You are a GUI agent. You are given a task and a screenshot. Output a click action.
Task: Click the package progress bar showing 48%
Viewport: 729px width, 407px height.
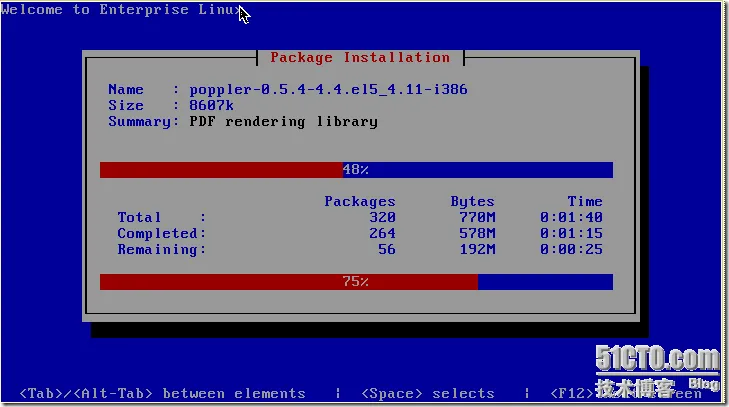pyautogui.click(x=356, y=170)
